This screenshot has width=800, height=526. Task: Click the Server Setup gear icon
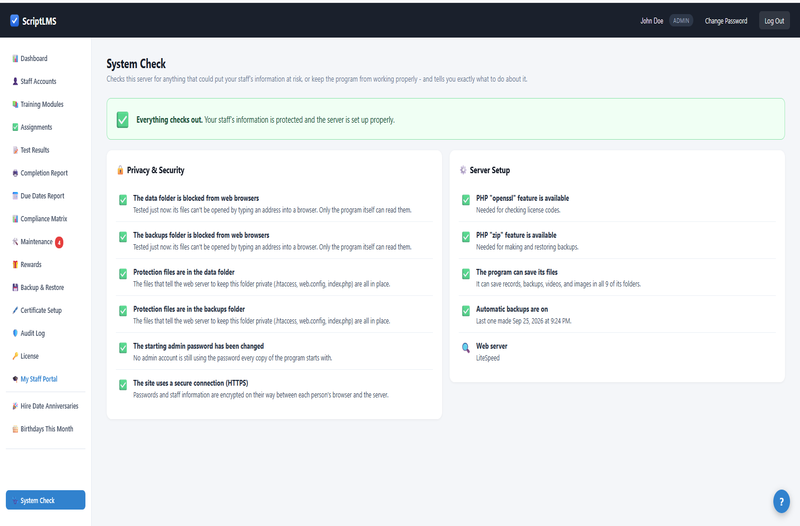pos(463,170)
